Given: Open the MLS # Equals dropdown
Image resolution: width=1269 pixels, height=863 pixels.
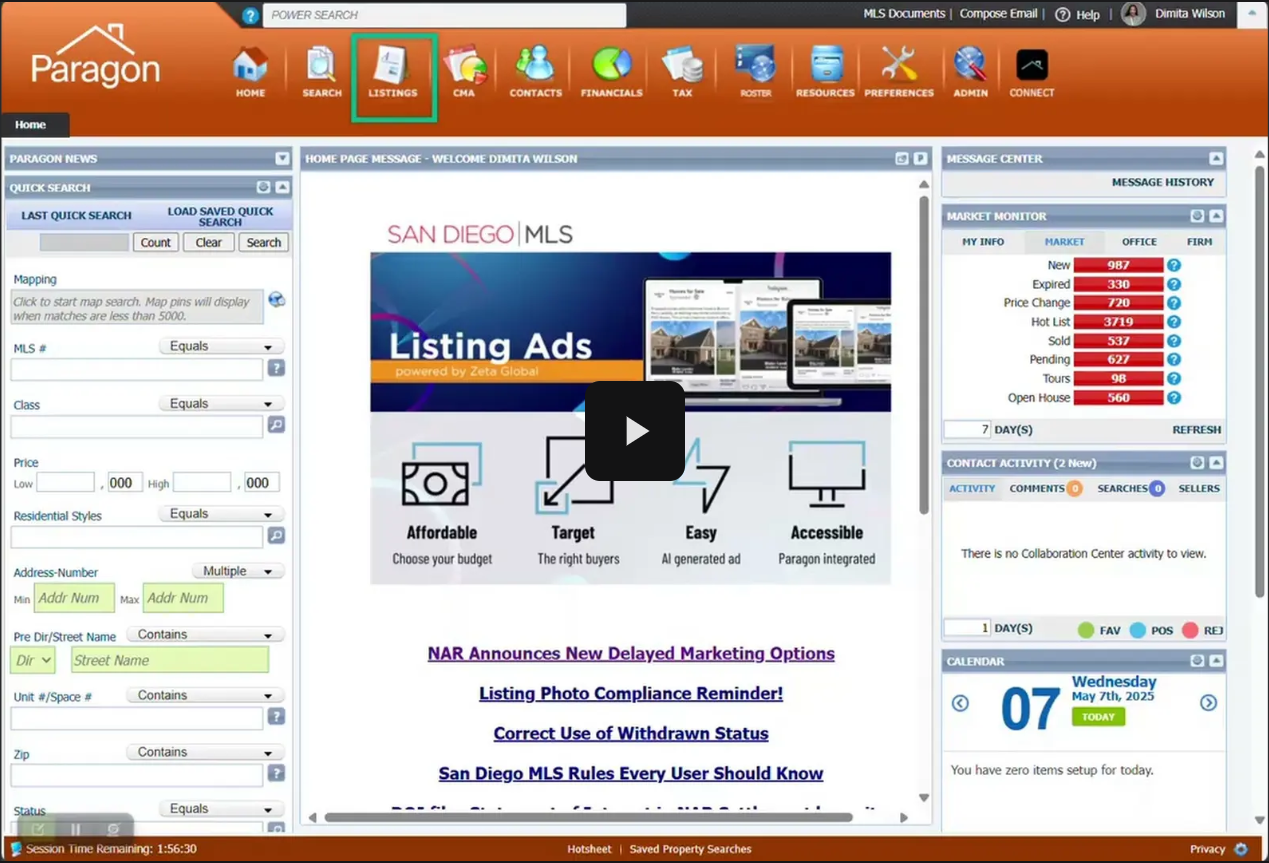Looking at the screenshot, I should [221, 346].
